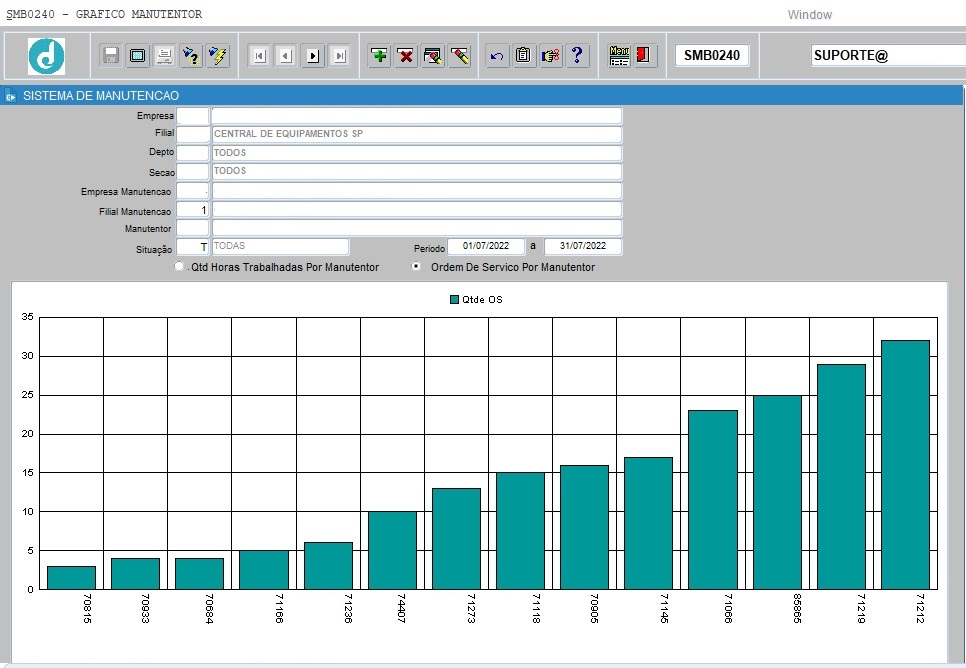Screen dimensions: 966x668
Task: Click the Empresa description field
Action: pyautogui.click(x=416, y=116)
